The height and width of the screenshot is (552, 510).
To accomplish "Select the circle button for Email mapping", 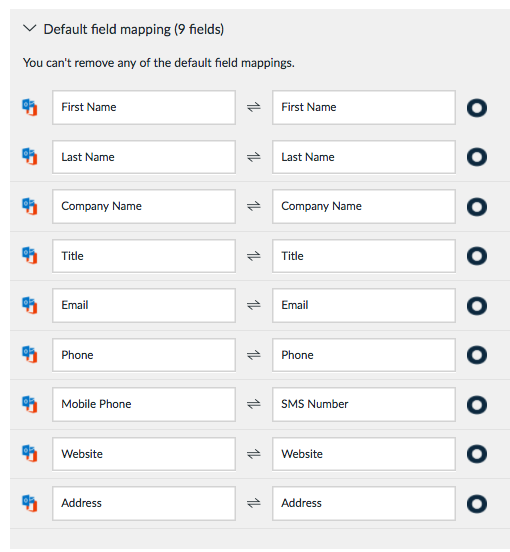I will (477, 306).
